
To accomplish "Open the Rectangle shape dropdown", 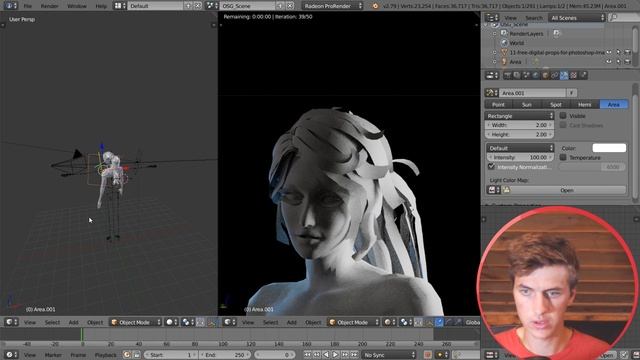I will [x=520, y=116].
